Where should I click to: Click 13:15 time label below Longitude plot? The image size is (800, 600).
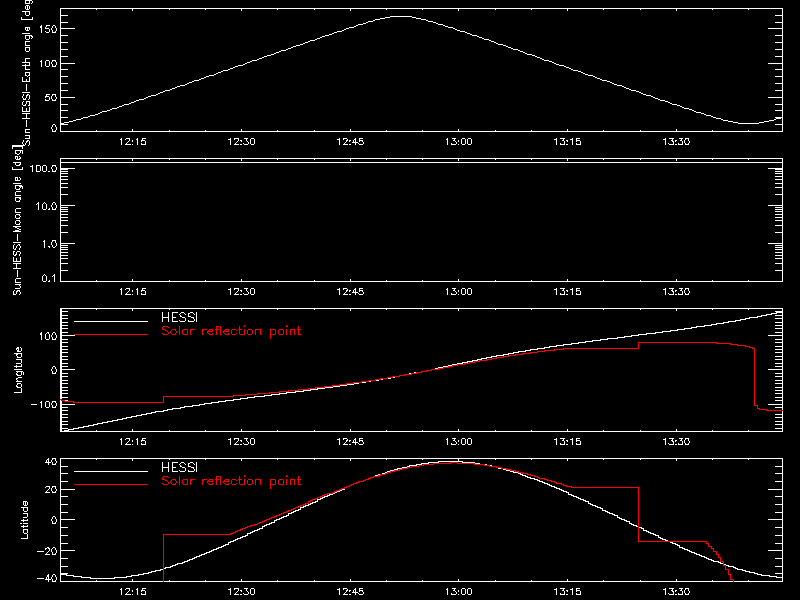point(567,442)
